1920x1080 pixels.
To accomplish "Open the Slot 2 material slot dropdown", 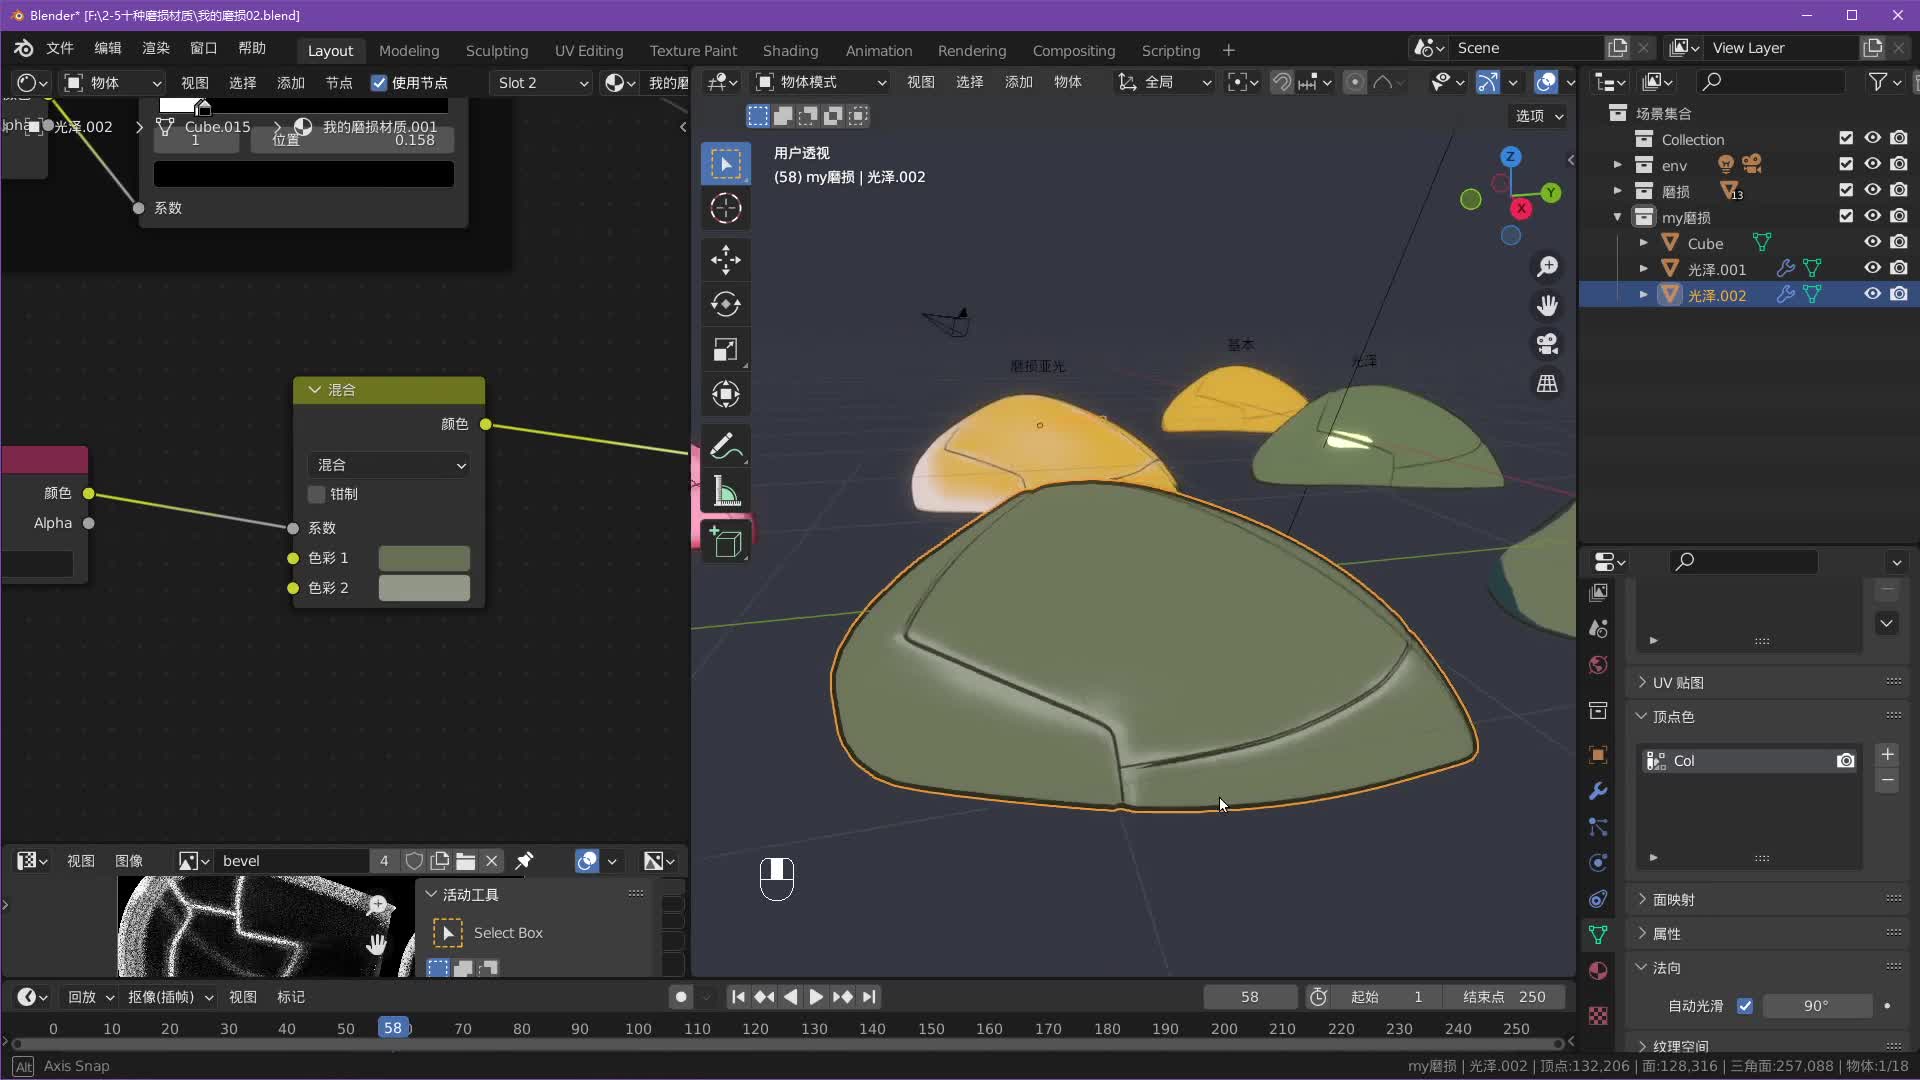I will (x=543, y=83).
